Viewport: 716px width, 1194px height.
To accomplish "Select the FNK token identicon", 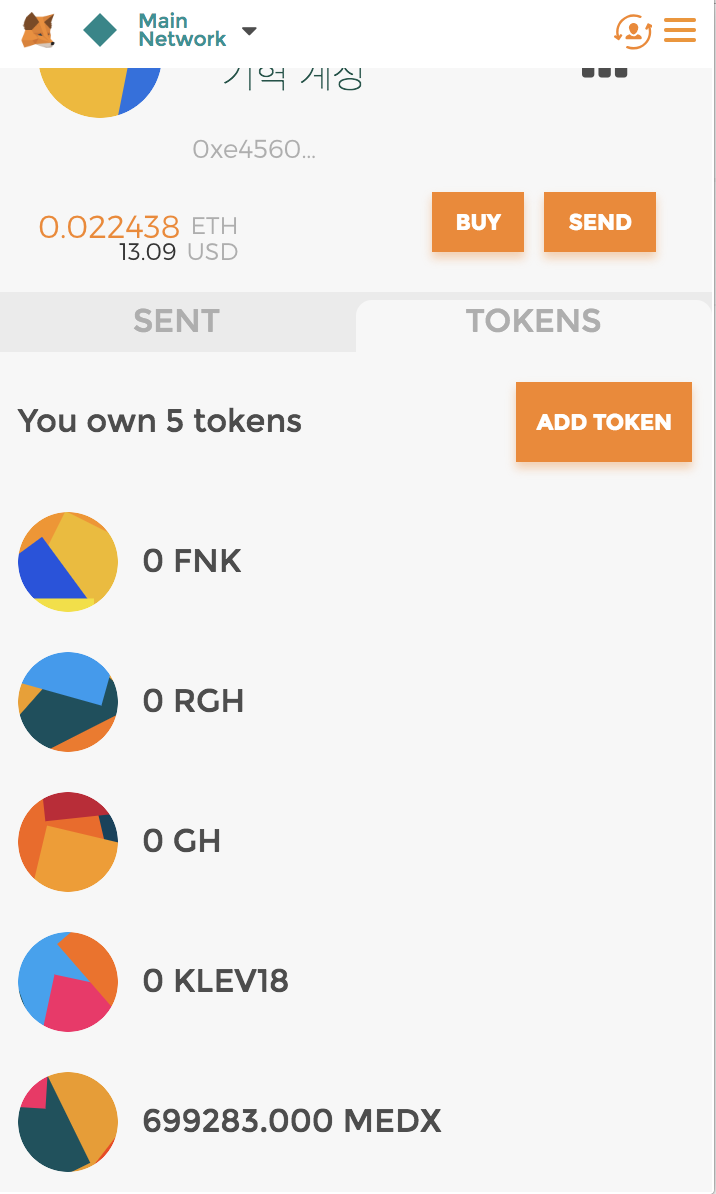I will click(x=68, y=562).
